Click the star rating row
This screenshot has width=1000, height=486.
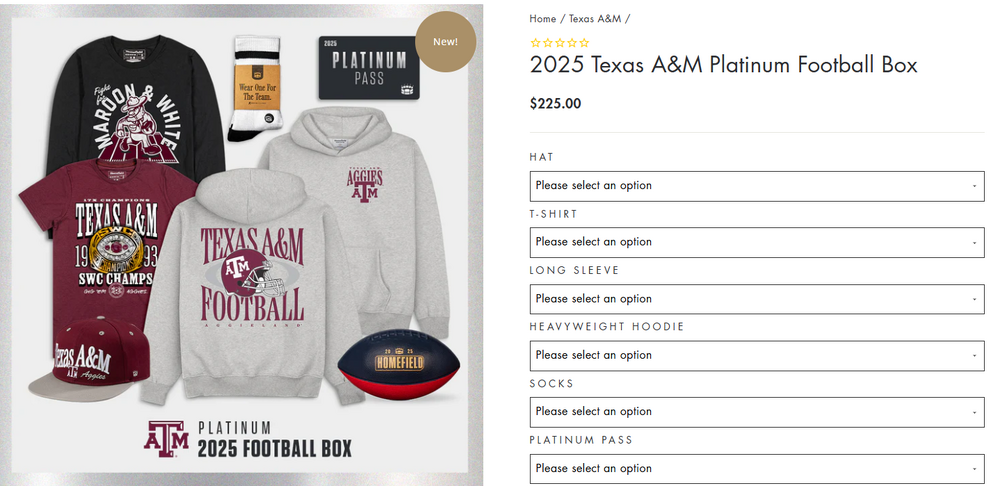pos(560,43)
